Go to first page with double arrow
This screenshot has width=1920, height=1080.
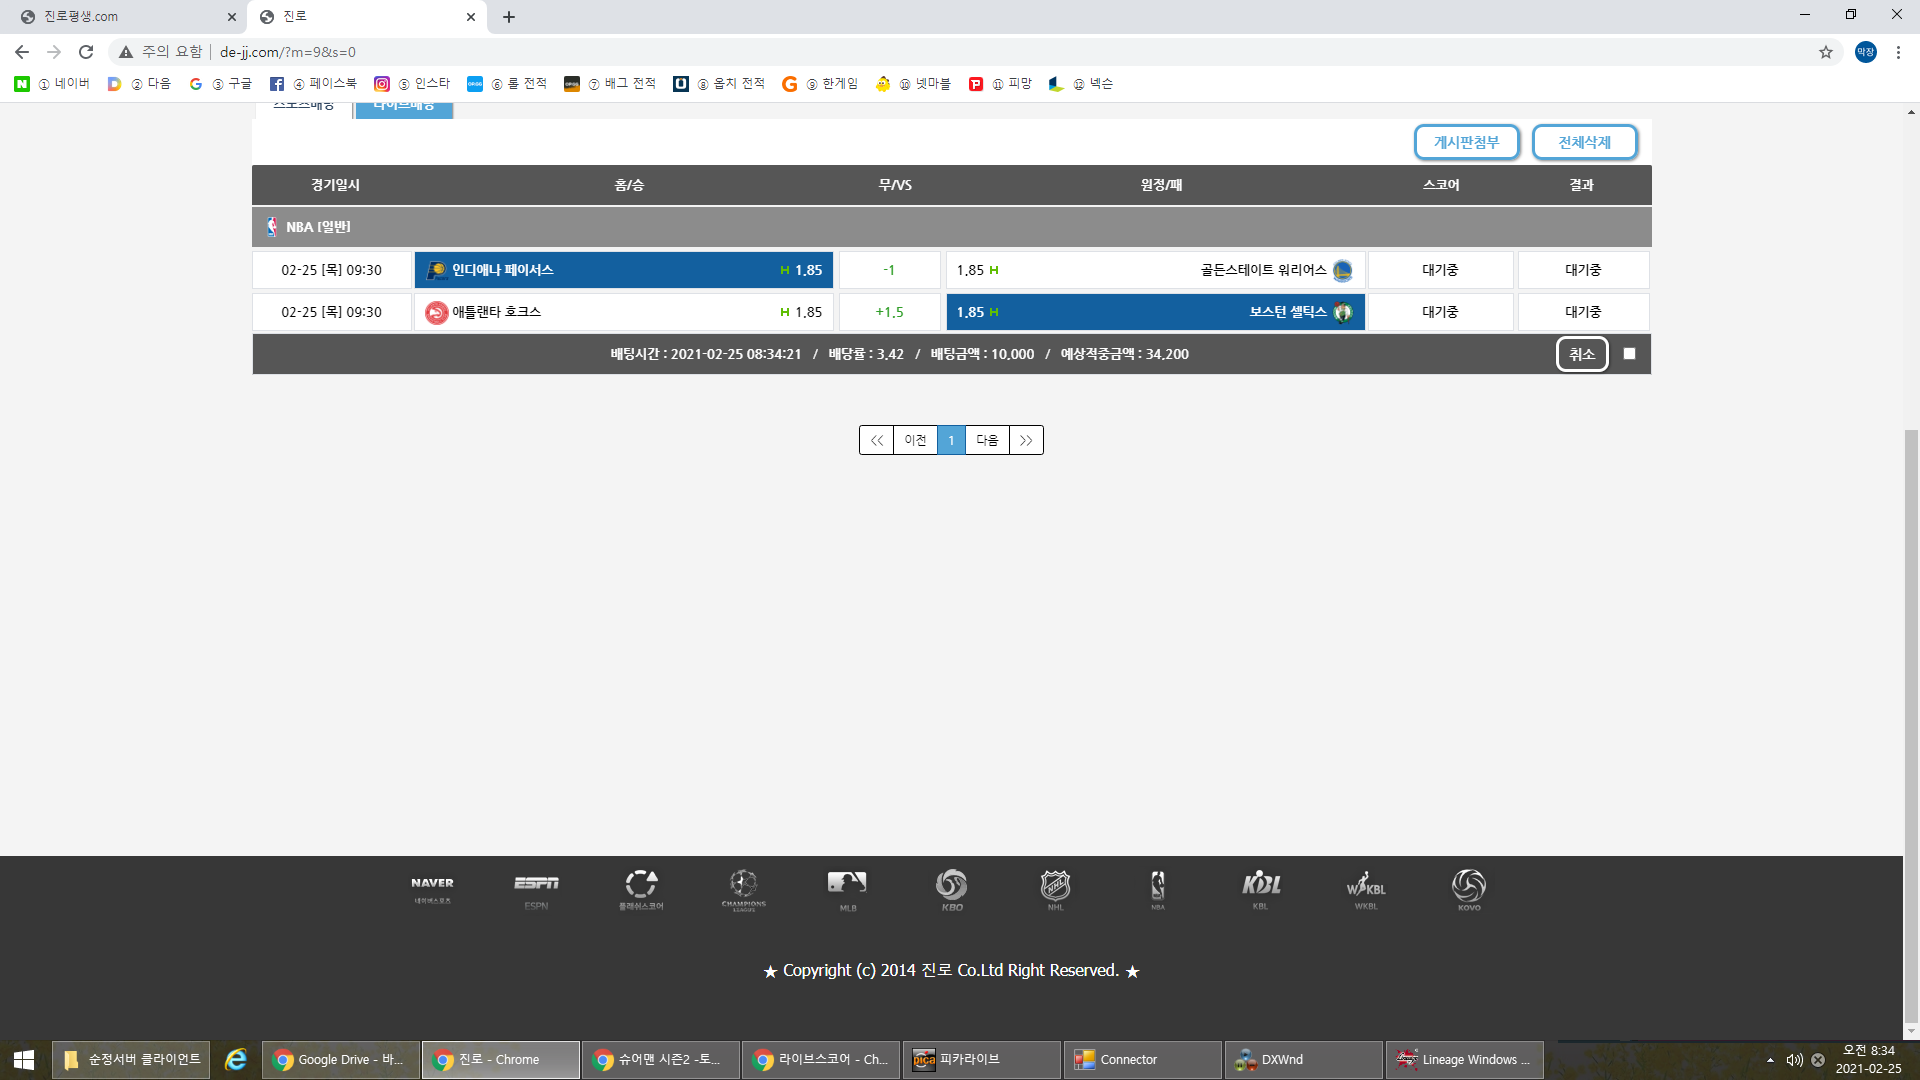[876, 440]
